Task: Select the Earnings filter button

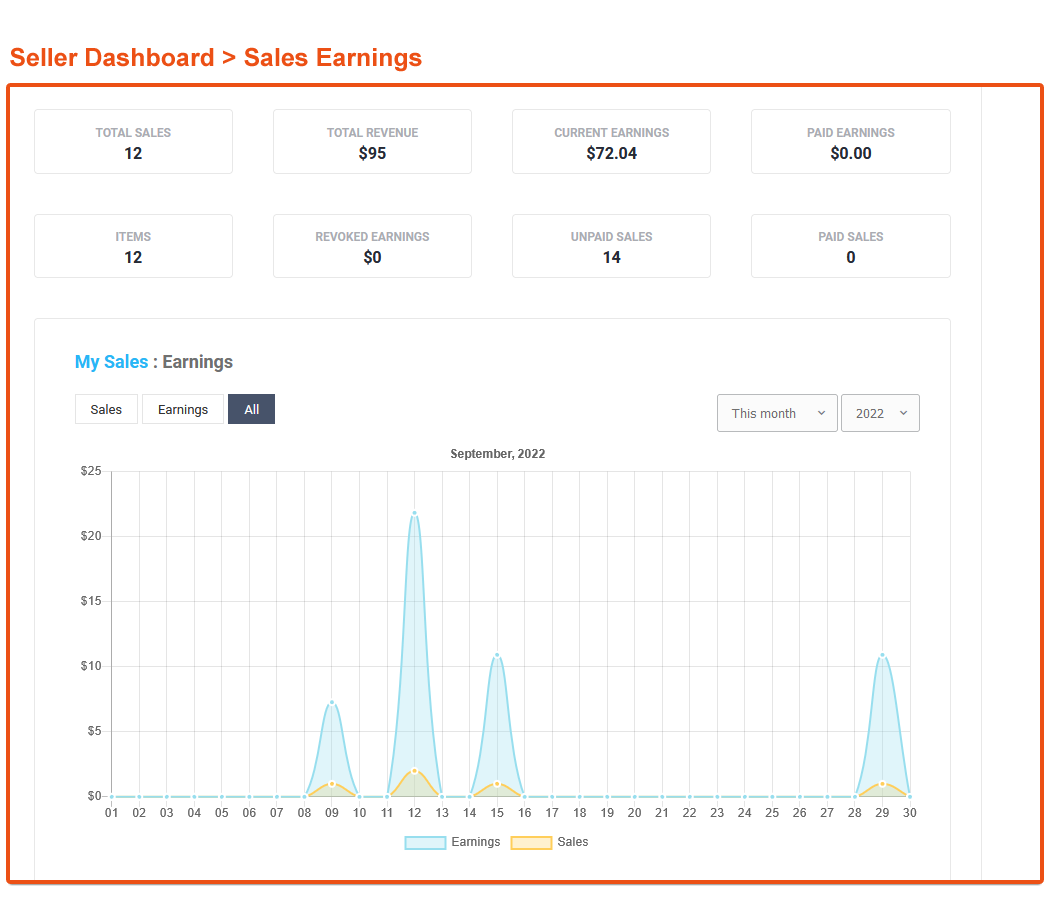Action: click(x=183, y=409)
